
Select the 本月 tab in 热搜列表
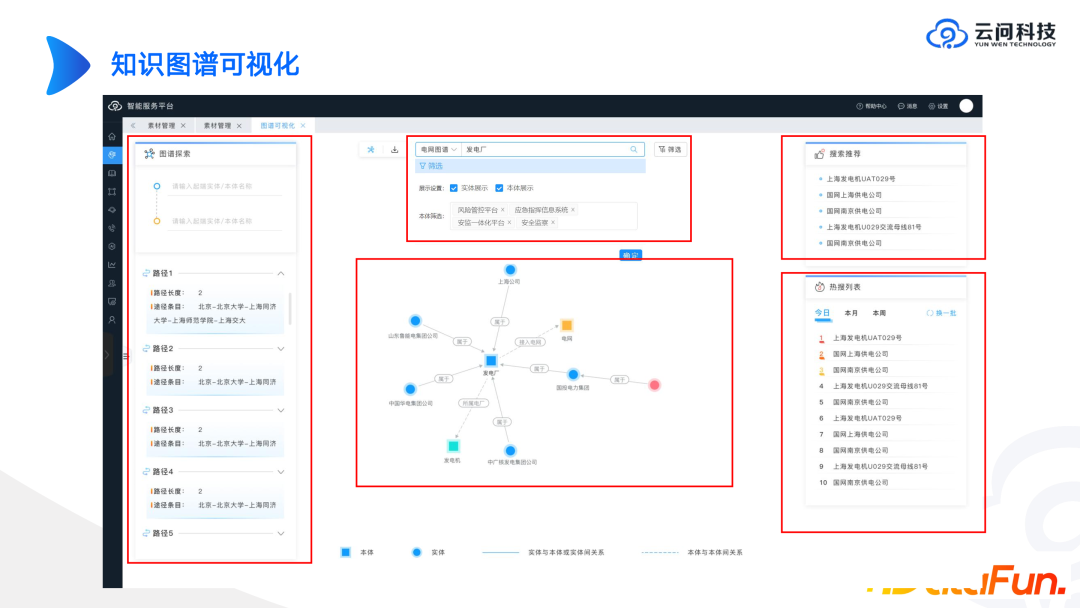(x=851, y=313)
